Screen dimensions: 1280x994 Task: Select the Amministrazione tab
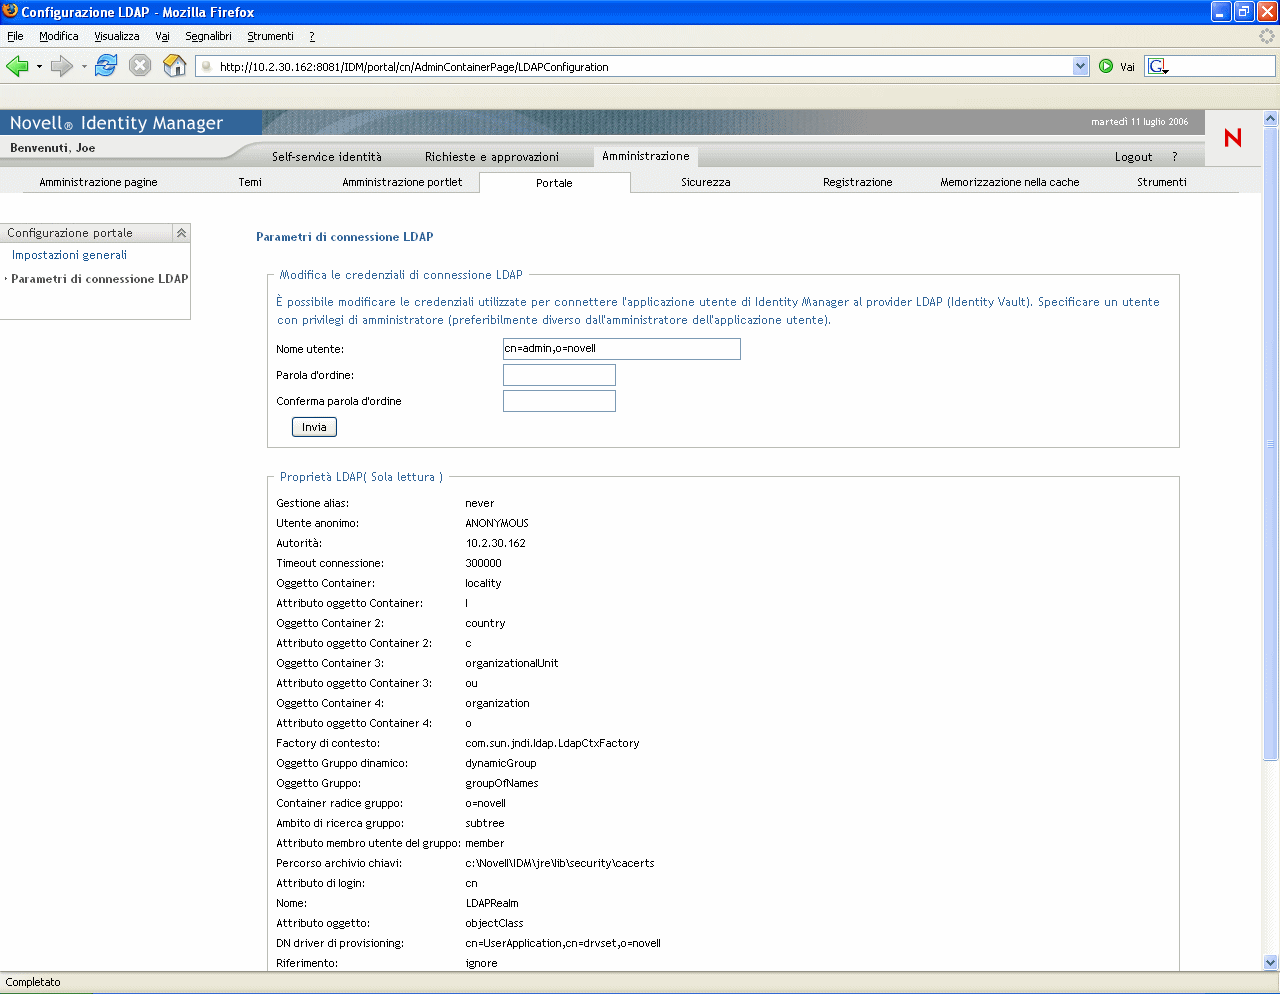click(646, 156)
